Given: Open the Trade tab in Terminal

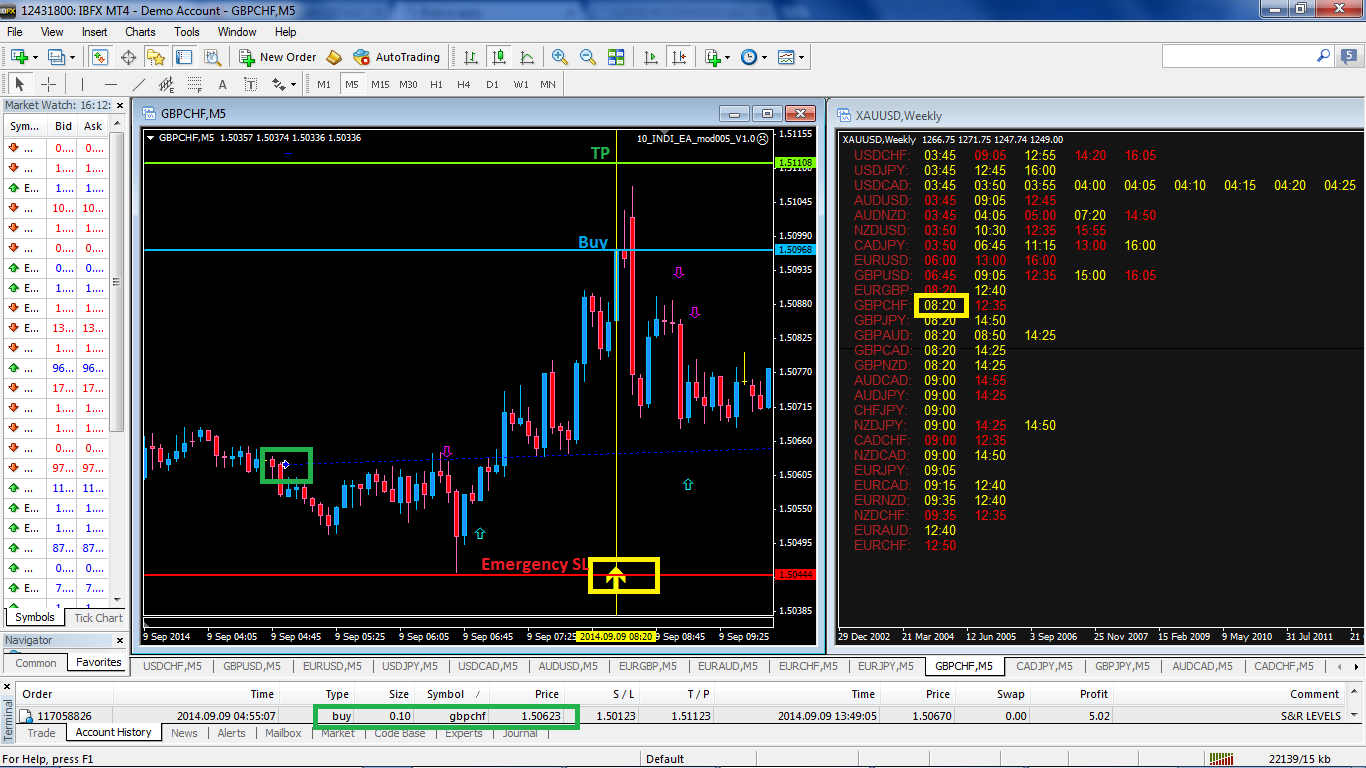Looking at the screenshot, I should tap(42, 733).
